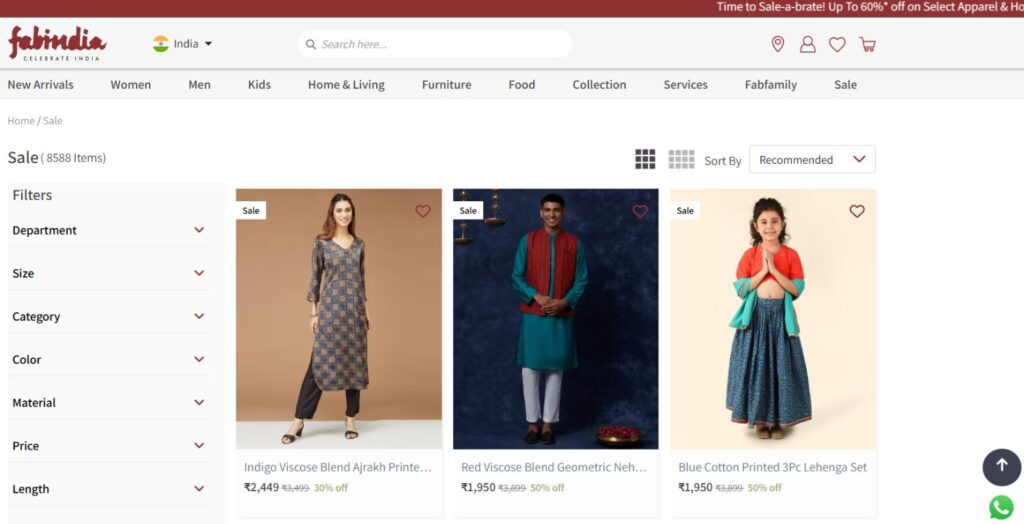This screenshot has width=1024, height=524.
Task: Click in the Search here field
Action: point(435,44)
